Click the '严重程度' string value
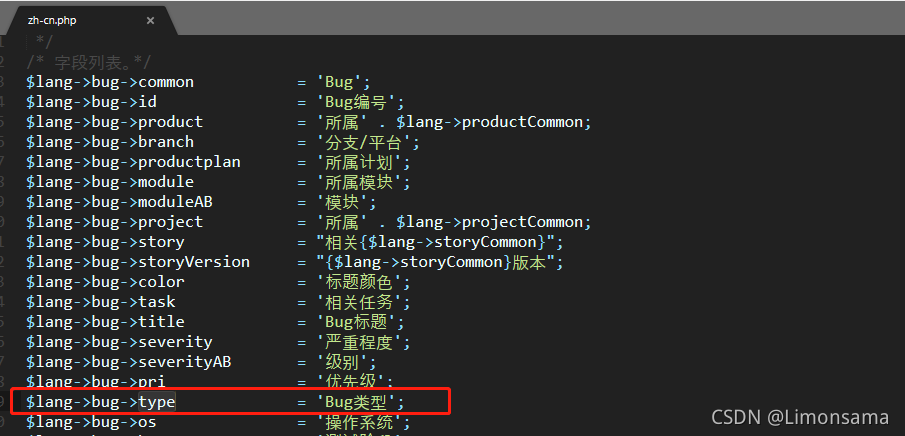This screenshot has height=436, width=905. click(x=358, y=342)
